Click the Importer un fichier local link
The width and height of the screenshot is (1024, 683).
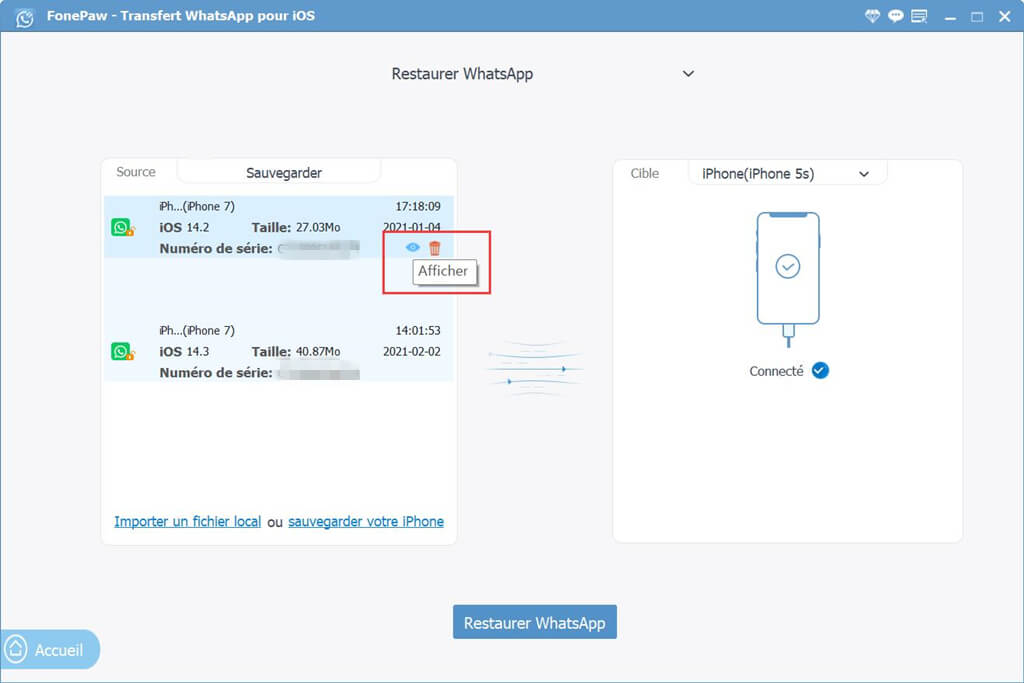pyautogui.click(x=187, y=521)
